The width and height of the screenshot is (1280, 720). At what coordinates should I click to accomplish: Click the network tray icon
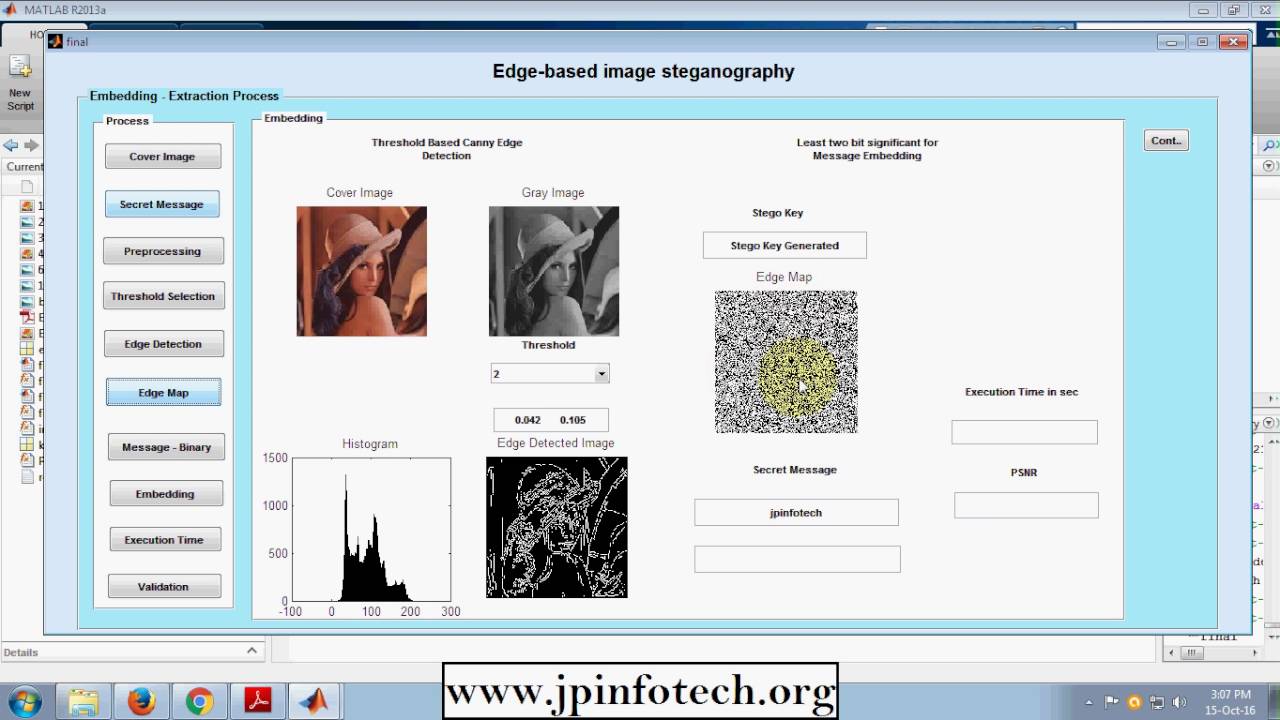tap(1157, 702)
